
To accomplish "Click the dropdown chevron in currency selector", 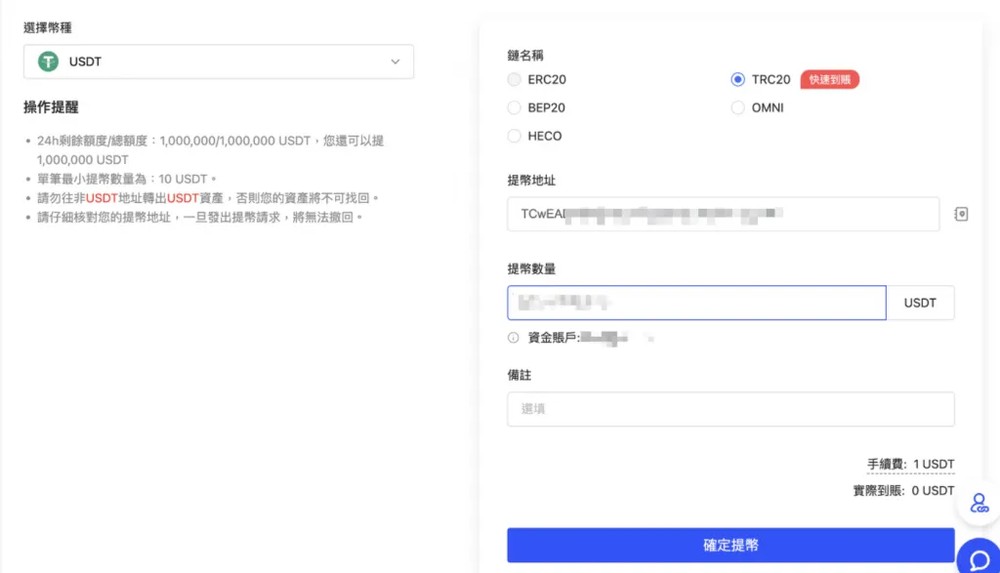I will tap(395, 62).
